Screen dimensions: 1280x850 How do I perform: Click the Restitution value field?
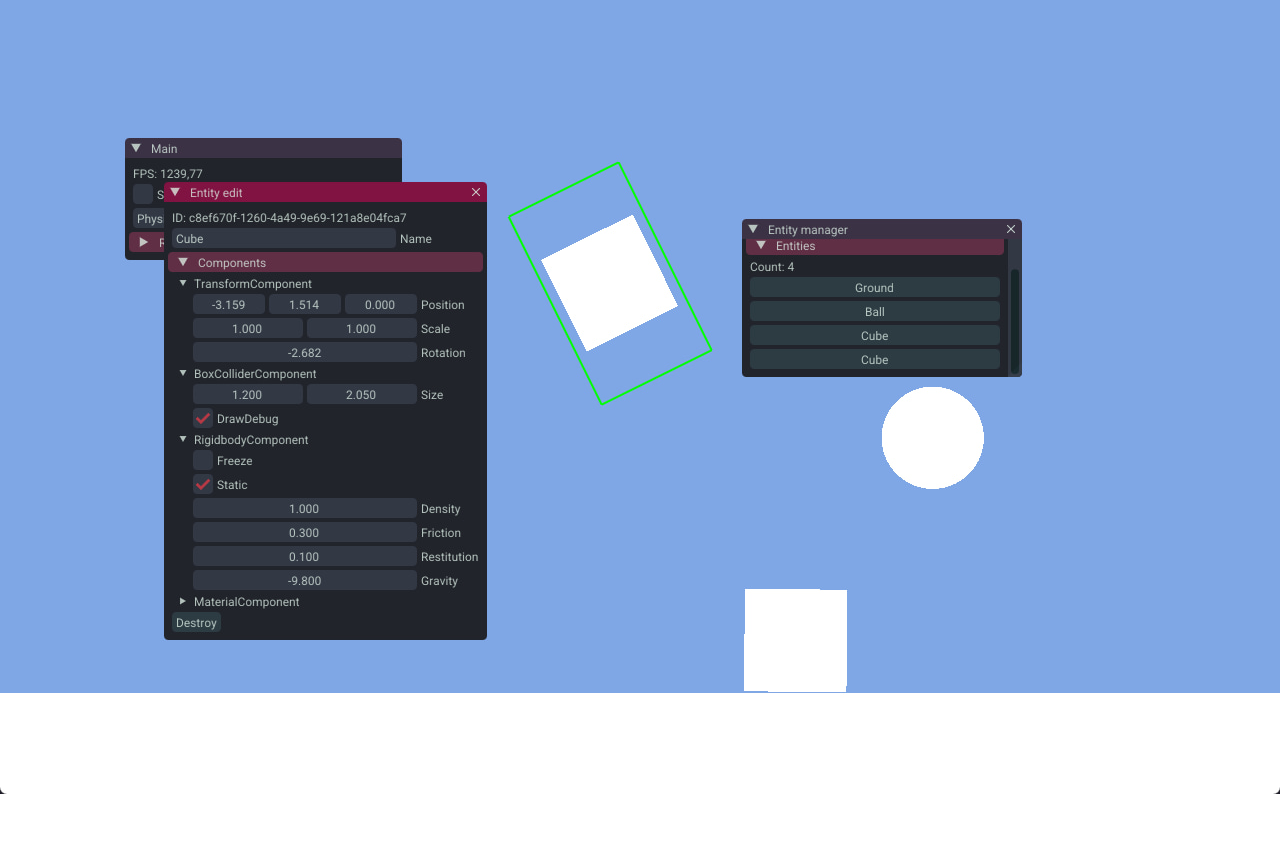click(x=305, y=556)
